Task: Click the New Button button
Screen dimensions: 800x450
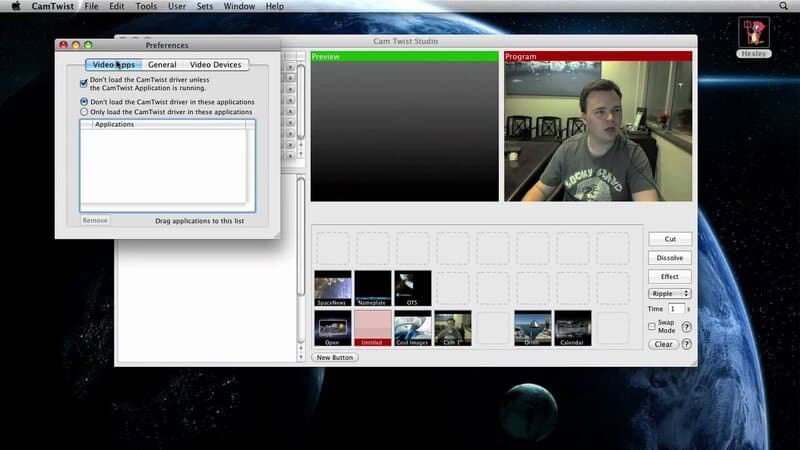Action: (x=335, y=358)
